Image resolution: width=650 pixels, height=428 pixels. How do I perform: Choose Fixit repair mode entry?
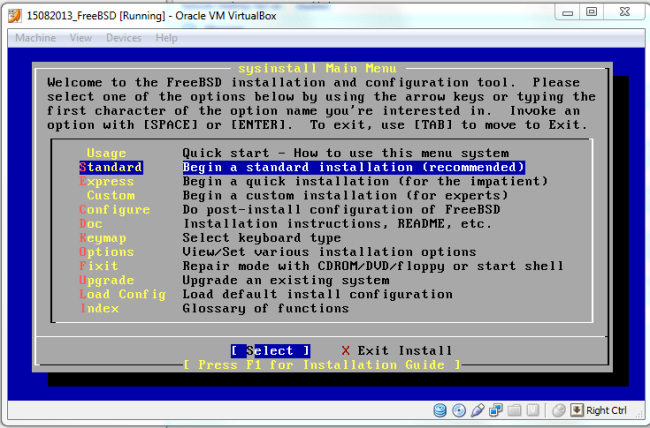pos(99,266)
